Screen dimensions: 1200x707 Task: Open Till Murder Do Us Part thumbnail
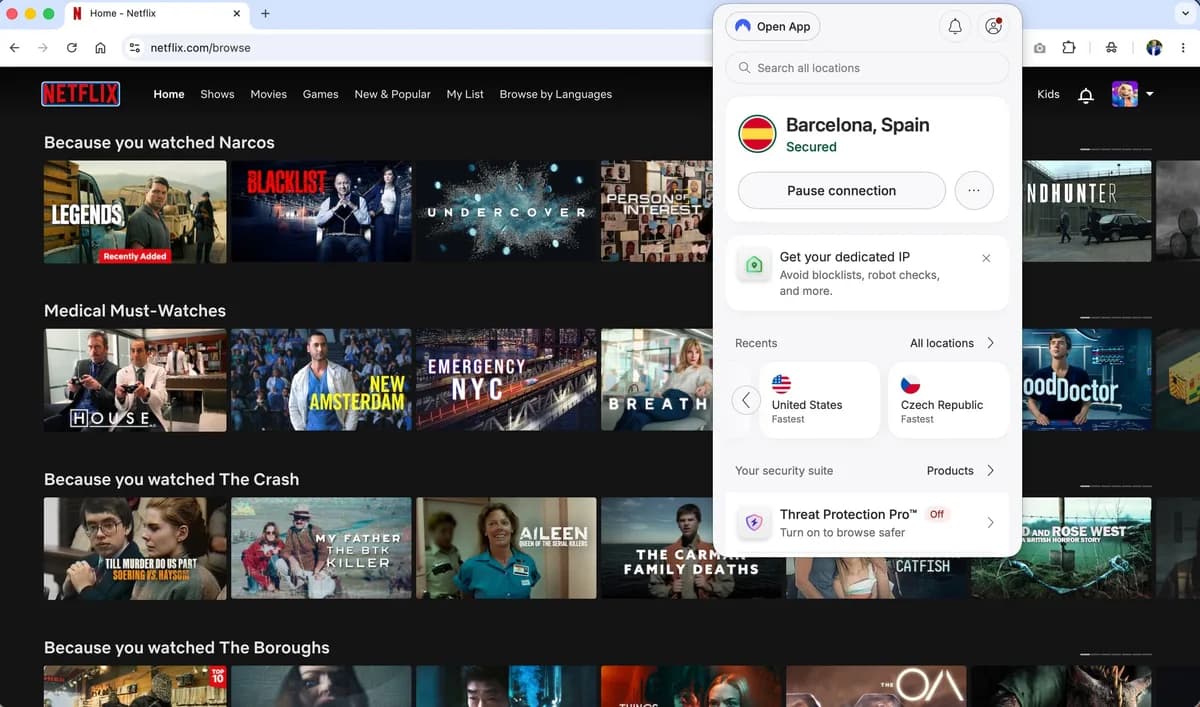pos(135,548)
